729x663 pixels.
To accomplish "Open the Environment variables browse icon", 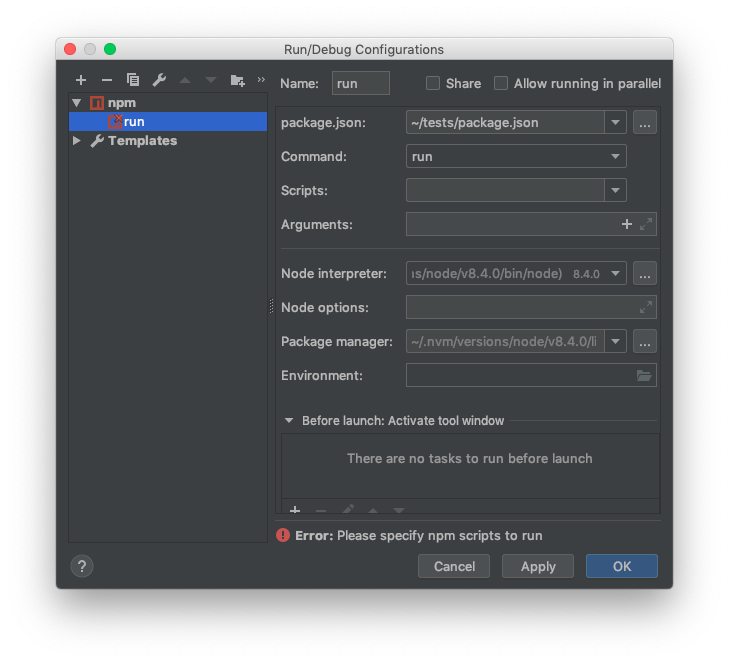I will point(644,376).
